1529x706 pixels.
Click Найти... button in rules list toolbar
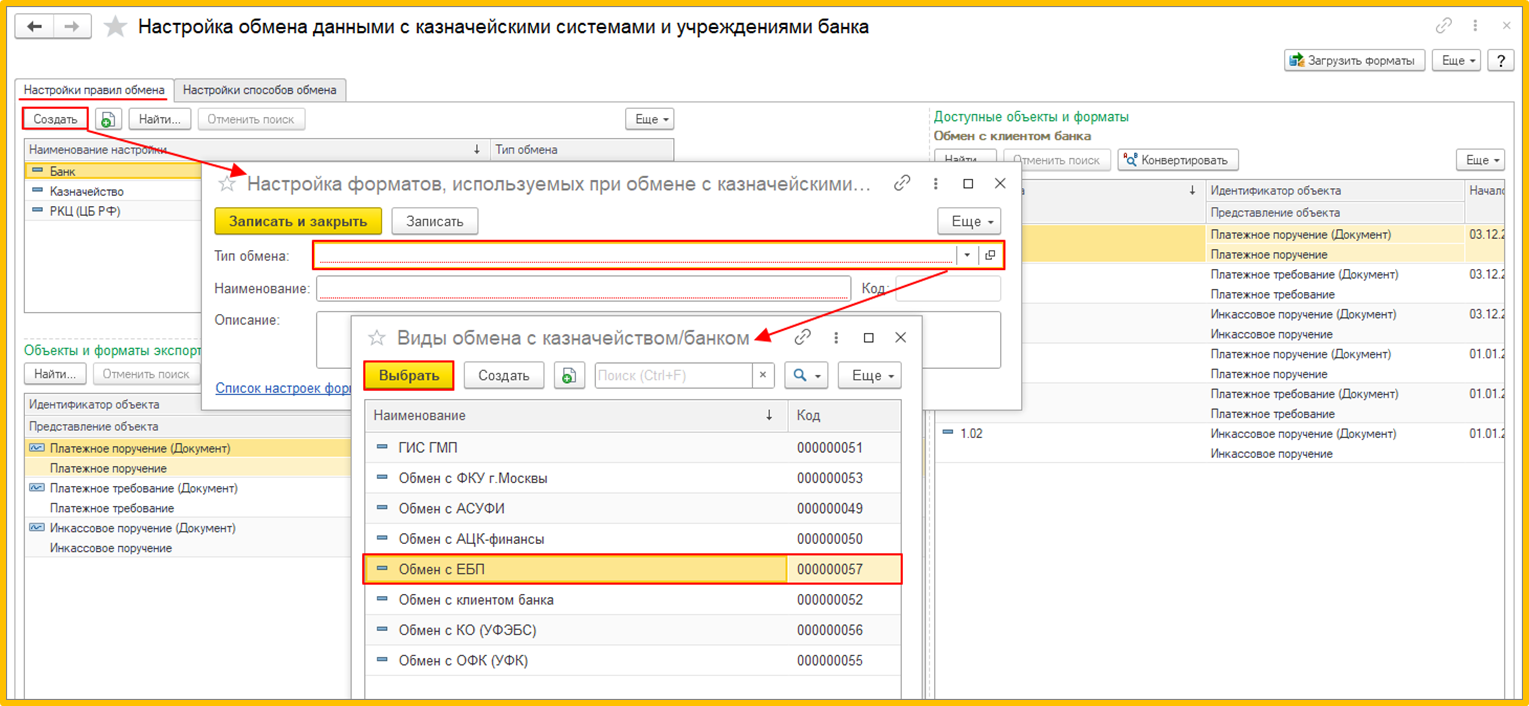[x=160, y=119]
